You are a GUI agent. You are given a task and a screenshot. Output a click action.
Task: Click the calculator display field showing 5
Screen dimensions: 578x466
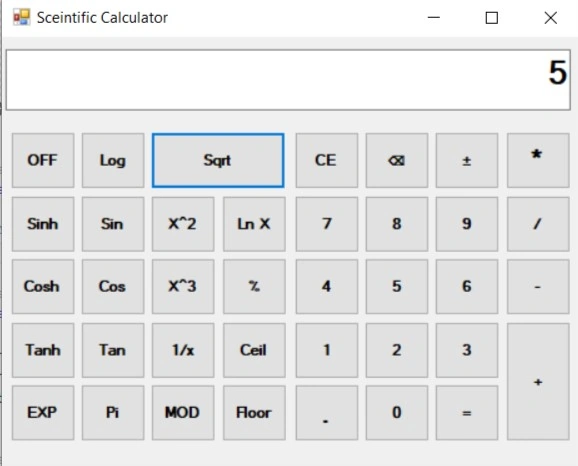coord(288,80)
